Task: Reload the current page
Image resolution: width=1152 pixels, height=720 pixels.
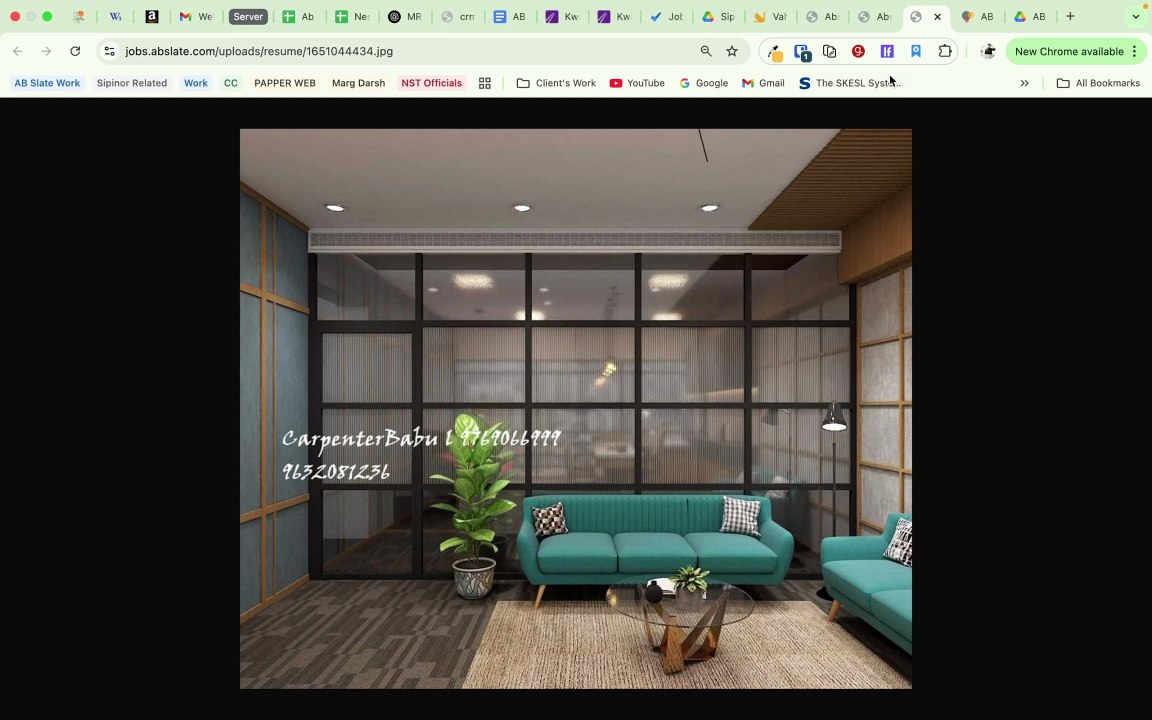Action: pyautogui.click(x=75, y=51)
